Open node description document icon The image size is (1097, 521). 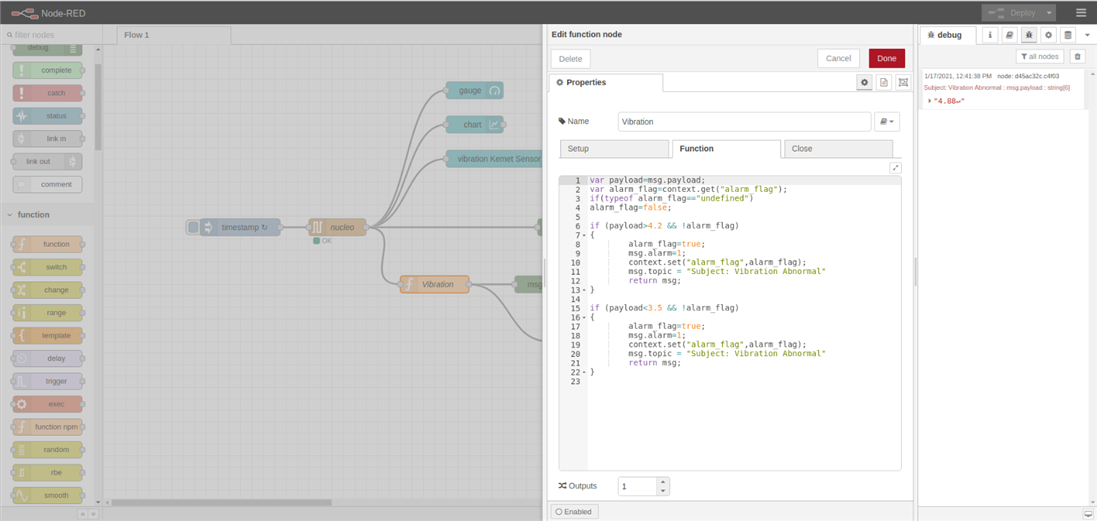(x=884, y=83)
